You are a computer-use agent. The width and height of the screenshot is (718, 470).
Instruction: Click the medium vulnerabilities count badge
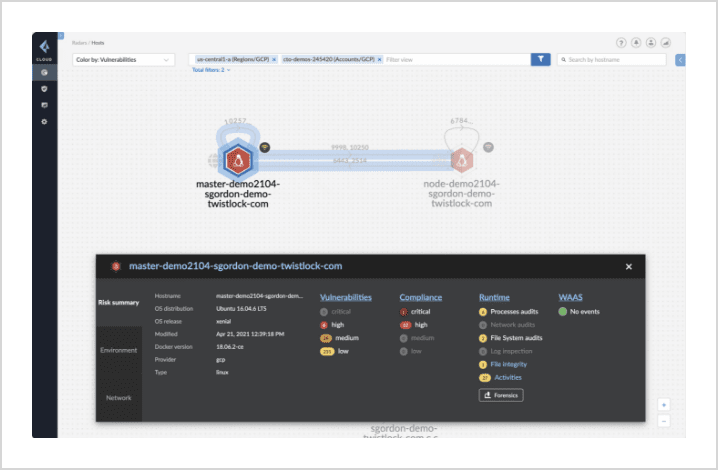click(326, 338)
